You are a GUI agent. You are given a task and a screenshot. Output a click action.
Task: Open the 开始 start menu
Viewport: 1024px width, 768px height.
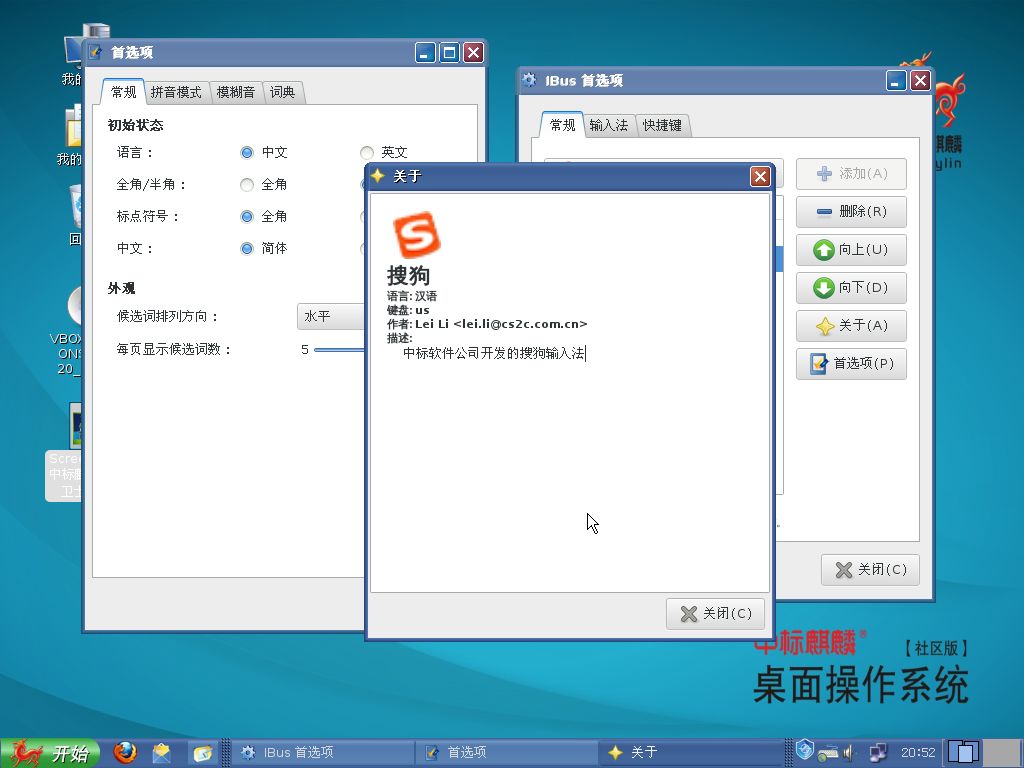52,752
